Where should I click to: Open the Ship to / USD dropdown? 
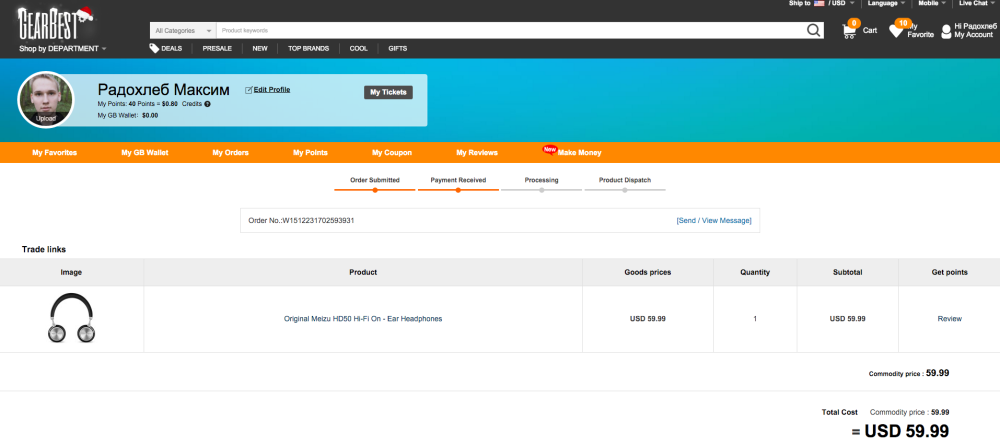[821, 3]
